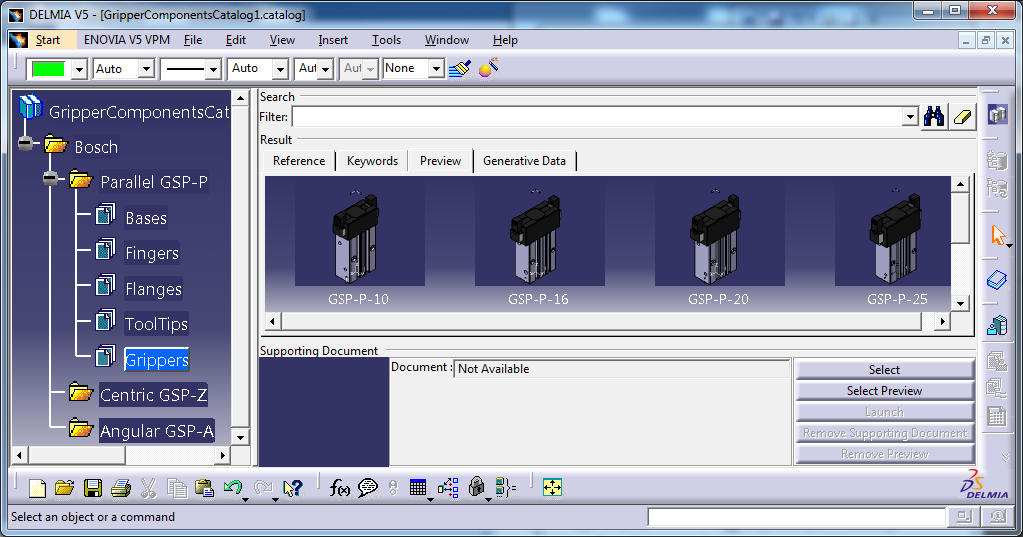Collapse the Parallel GSP-P node
Viewport: 1023px width, 537px height.
[50, 178]
